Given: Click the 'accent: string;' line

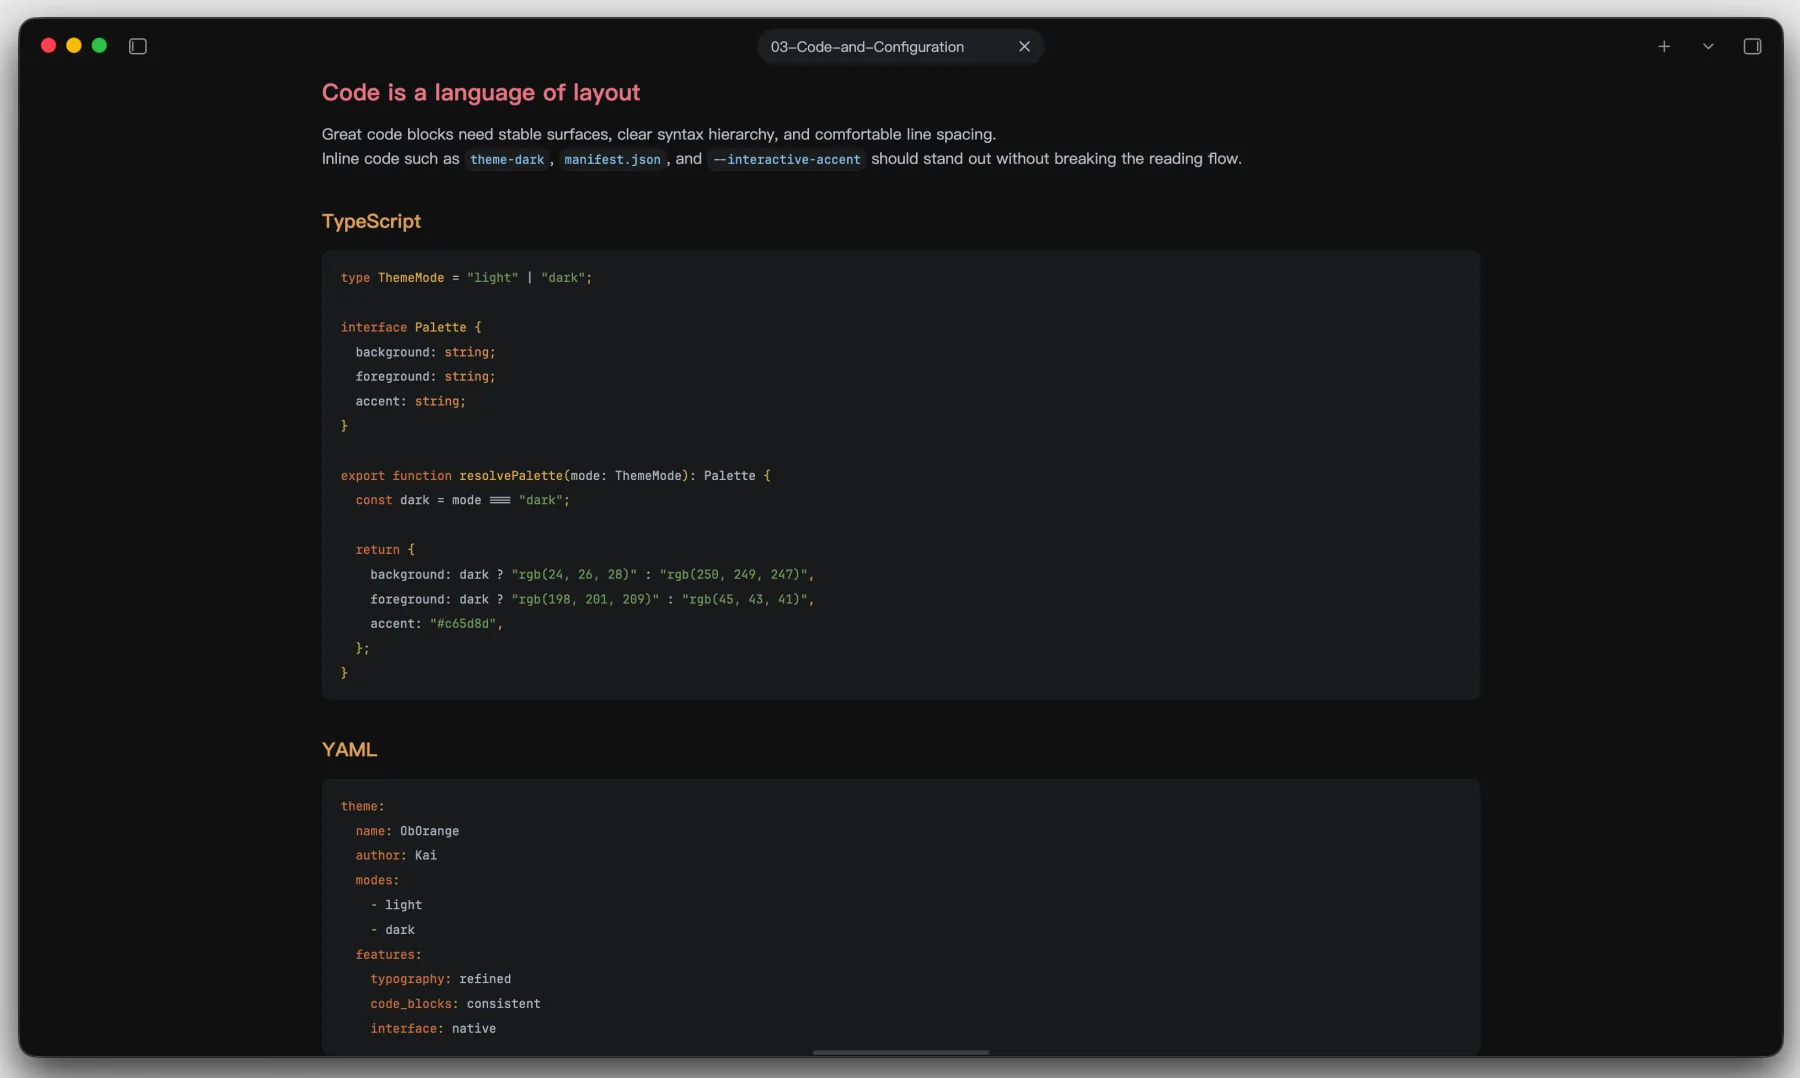Looking at the screenshot, I should 410,401.
